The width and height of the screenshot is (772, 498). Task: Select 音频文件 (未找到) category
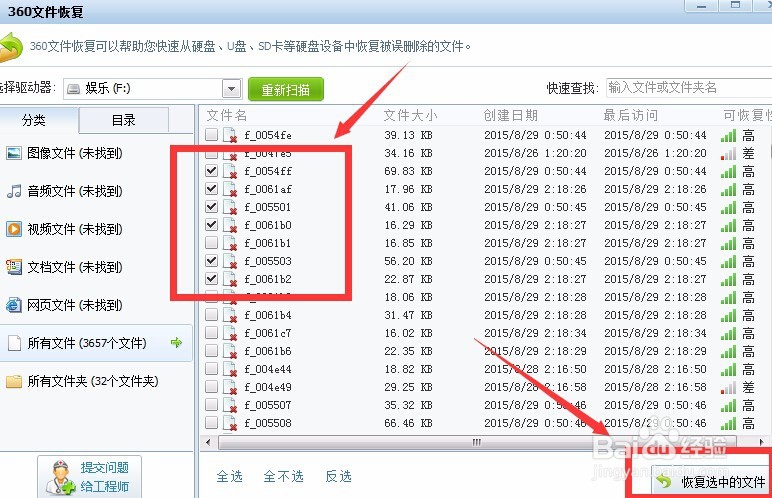point(96,191)
